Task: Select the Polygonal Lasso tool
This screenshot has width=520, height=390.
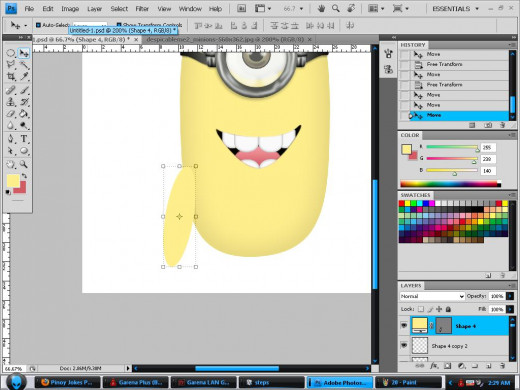Action: 11,64
